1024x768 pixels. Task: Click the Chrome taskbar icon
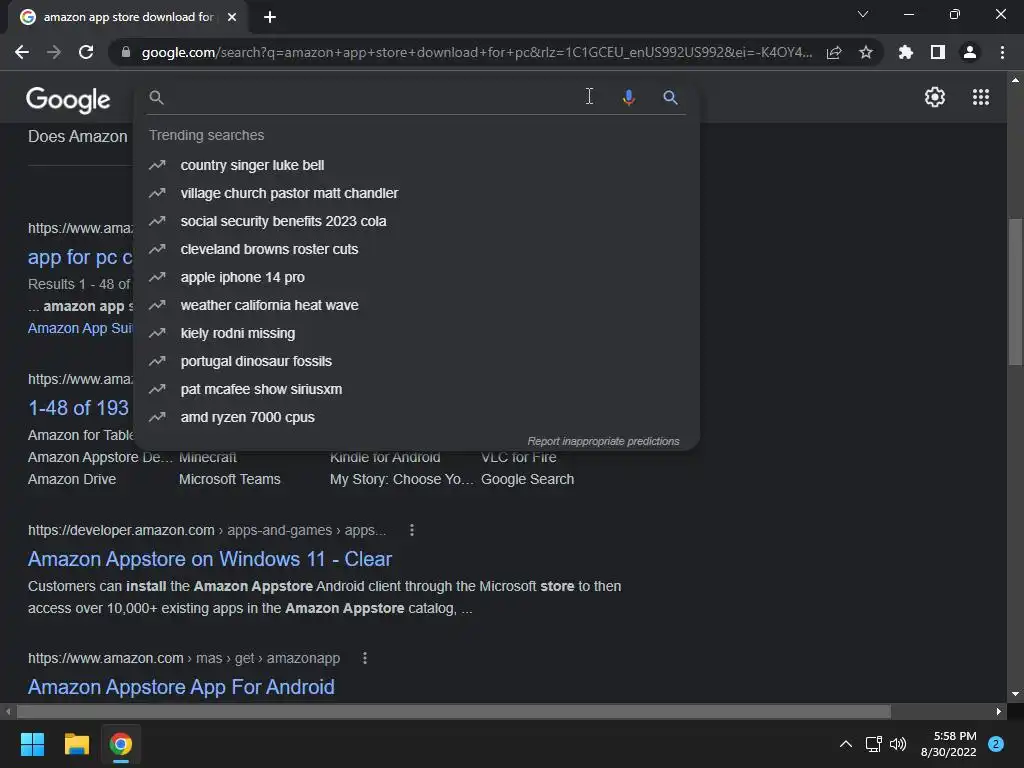121,744
